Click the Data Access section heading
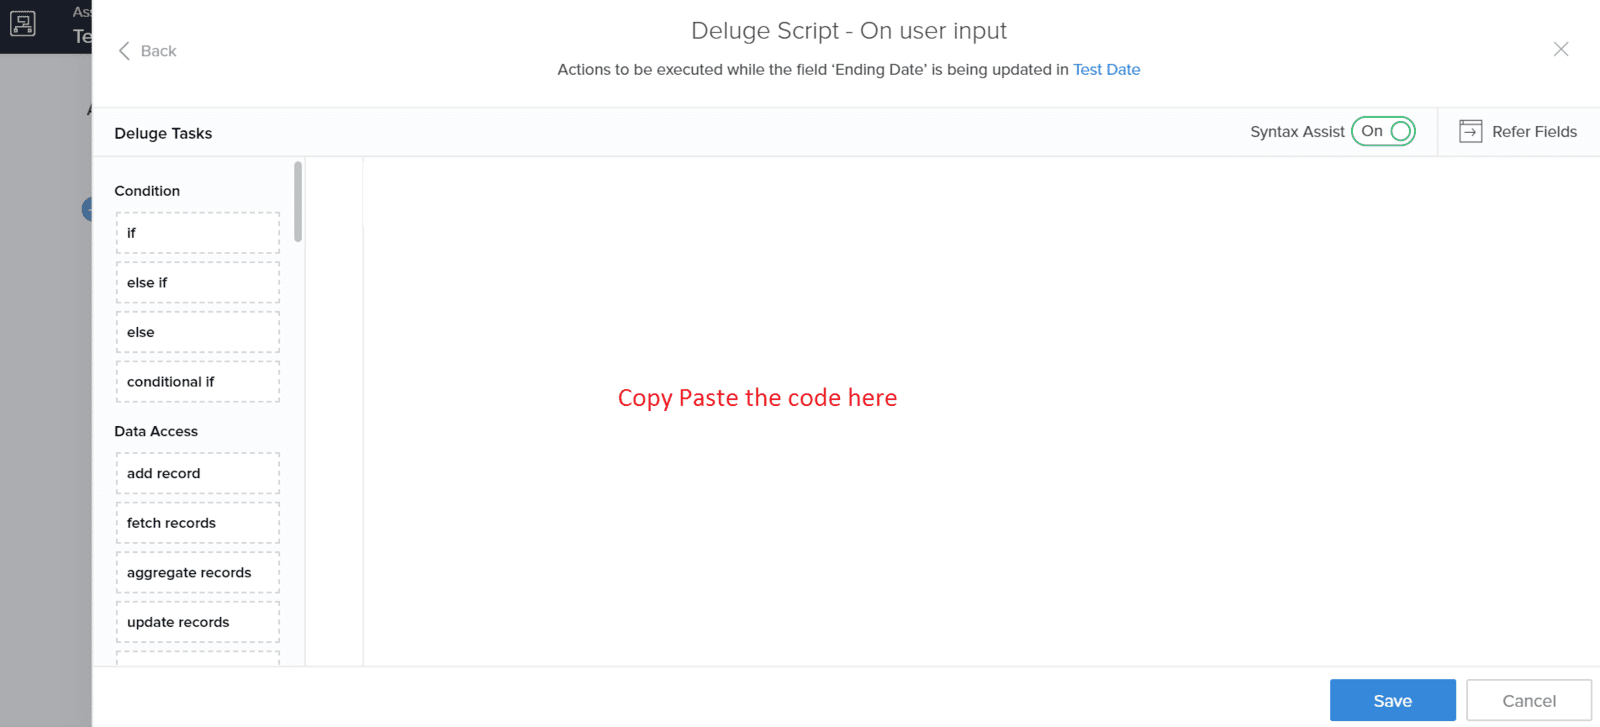The height and width of the screenshot is (727, 1600). pos(156,431)
